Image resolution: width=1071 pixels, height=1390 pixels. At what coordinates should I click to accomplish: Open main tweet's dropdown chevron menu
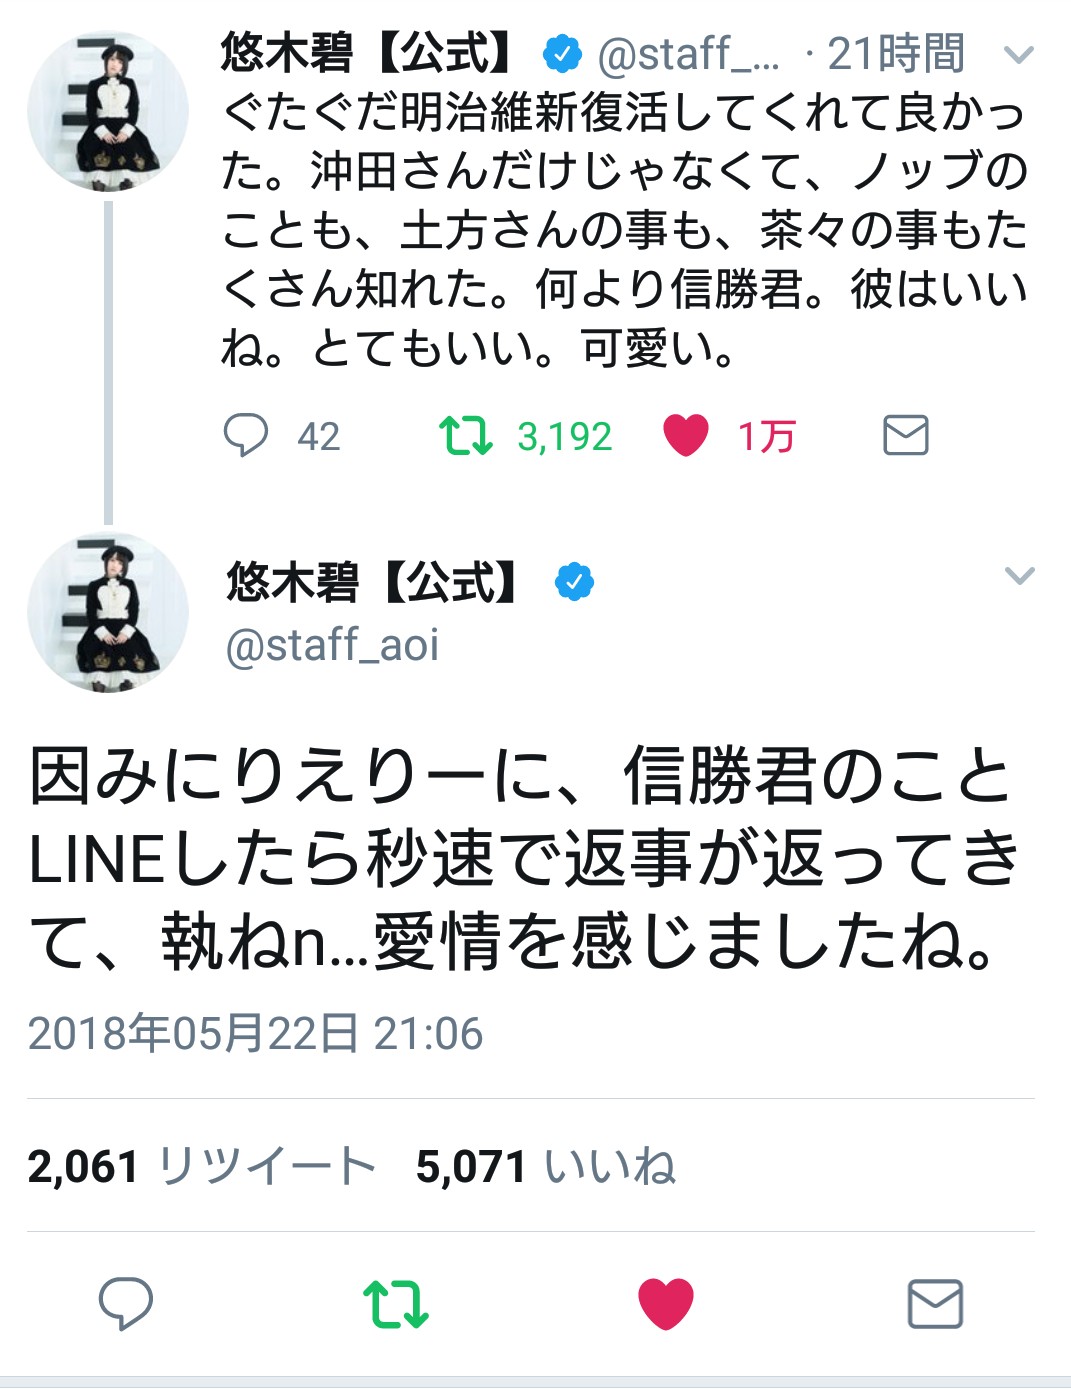1019,576
